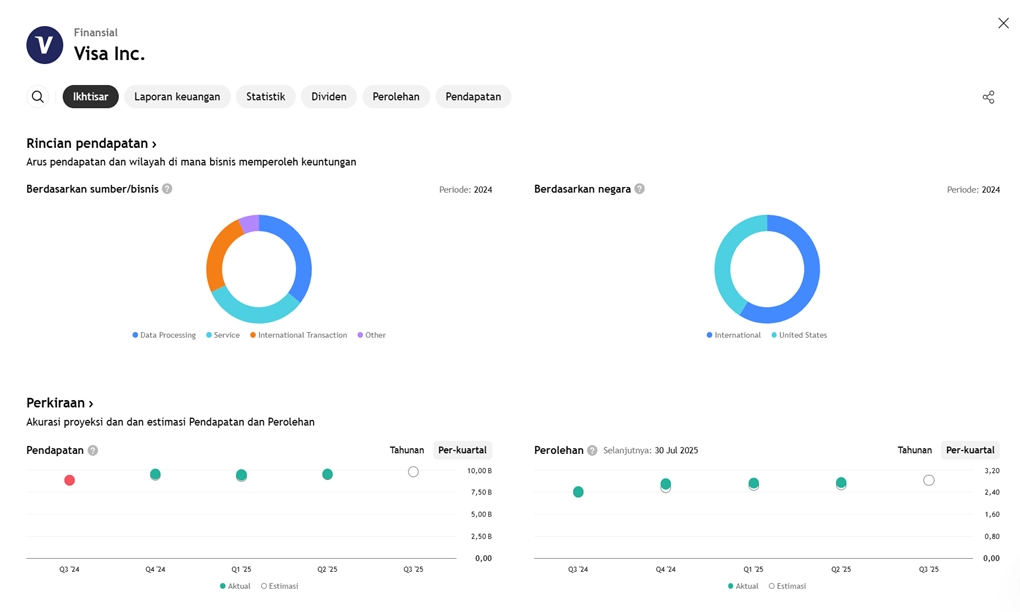Click the Visa Inc. logo

[x=45, y=45]
